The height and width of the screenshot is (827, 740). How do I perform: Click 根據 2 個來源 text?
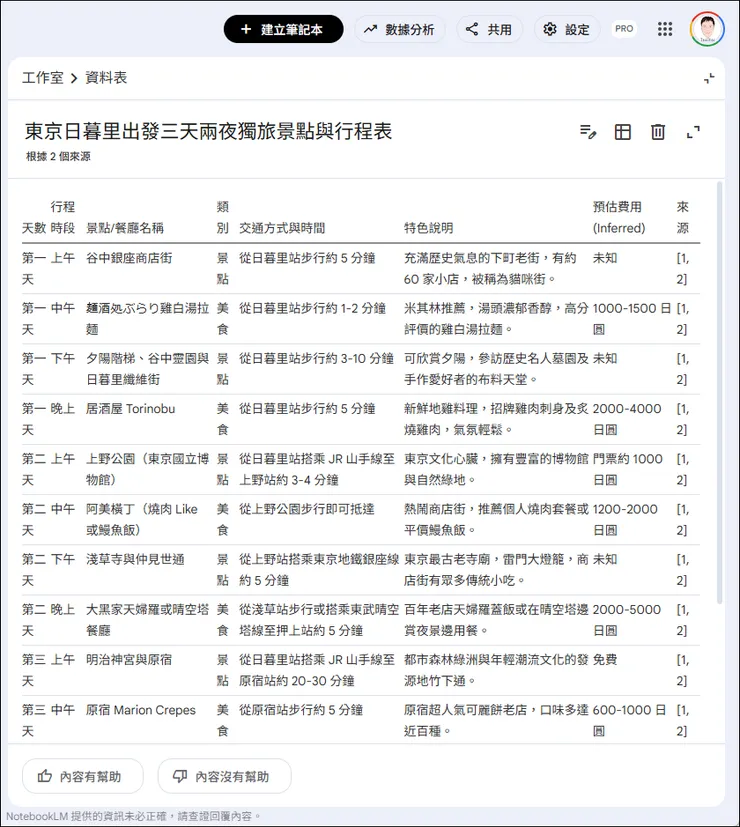pos(58,156)
